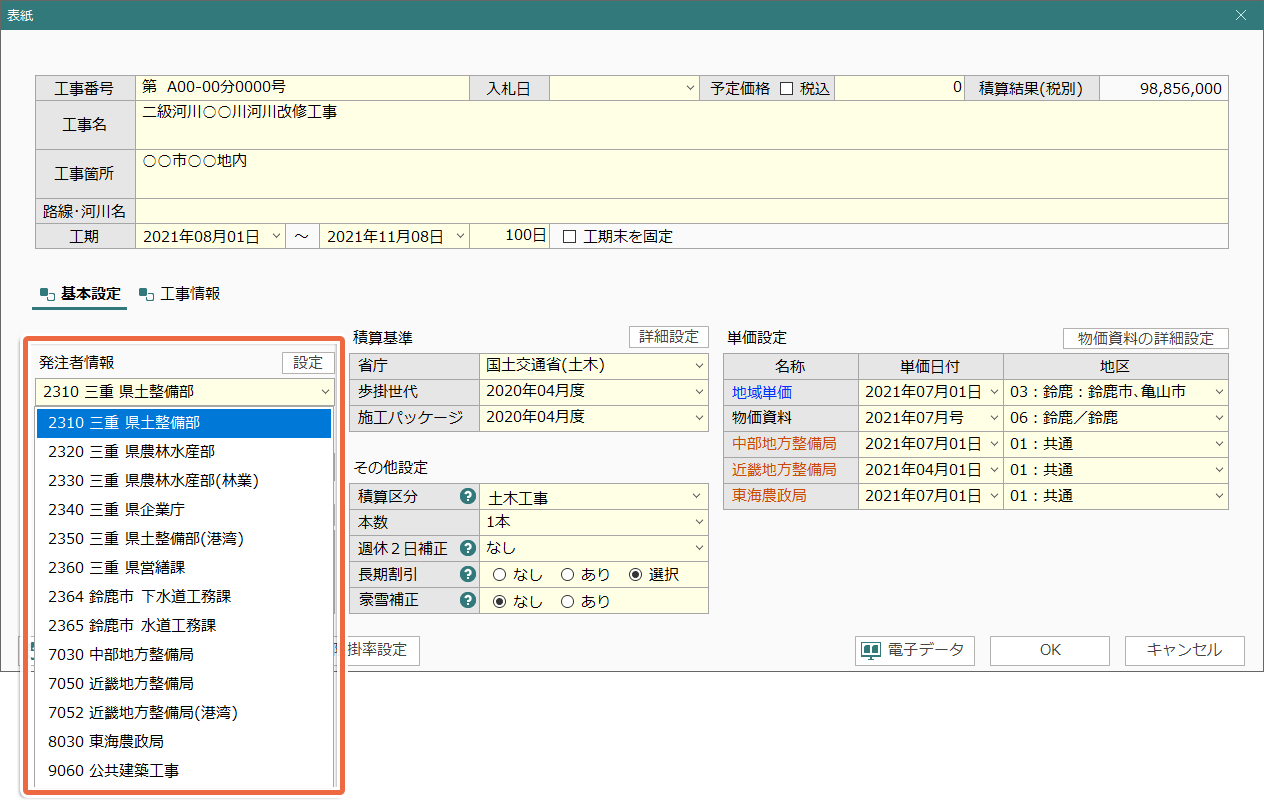
Task: Click 中部地方整備局 name in 単価設定
Action: pos(784,444)
